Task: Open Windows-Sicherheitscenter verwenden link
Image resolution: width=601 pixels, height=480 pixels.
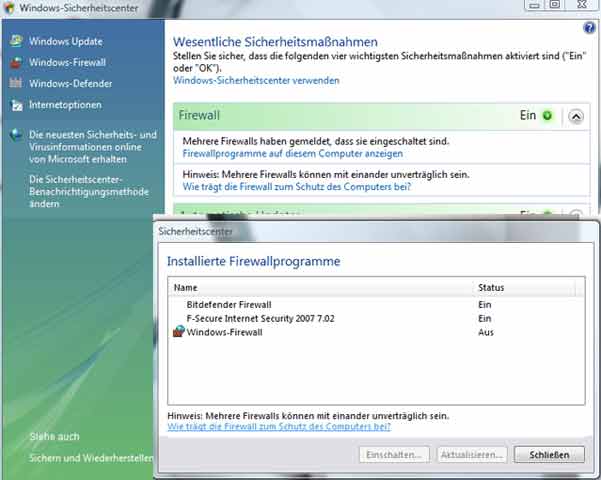Action: (x=256, y=81)
